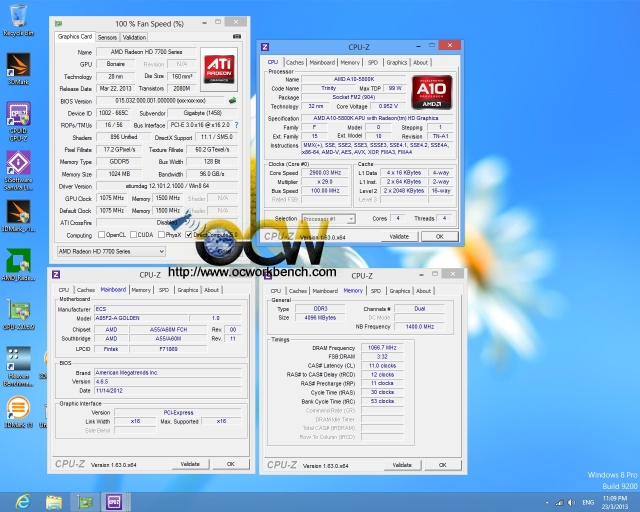The image size is (640, 512).
Task: Switch to CPU-Z via its taskbar icon
Action: 114,501
